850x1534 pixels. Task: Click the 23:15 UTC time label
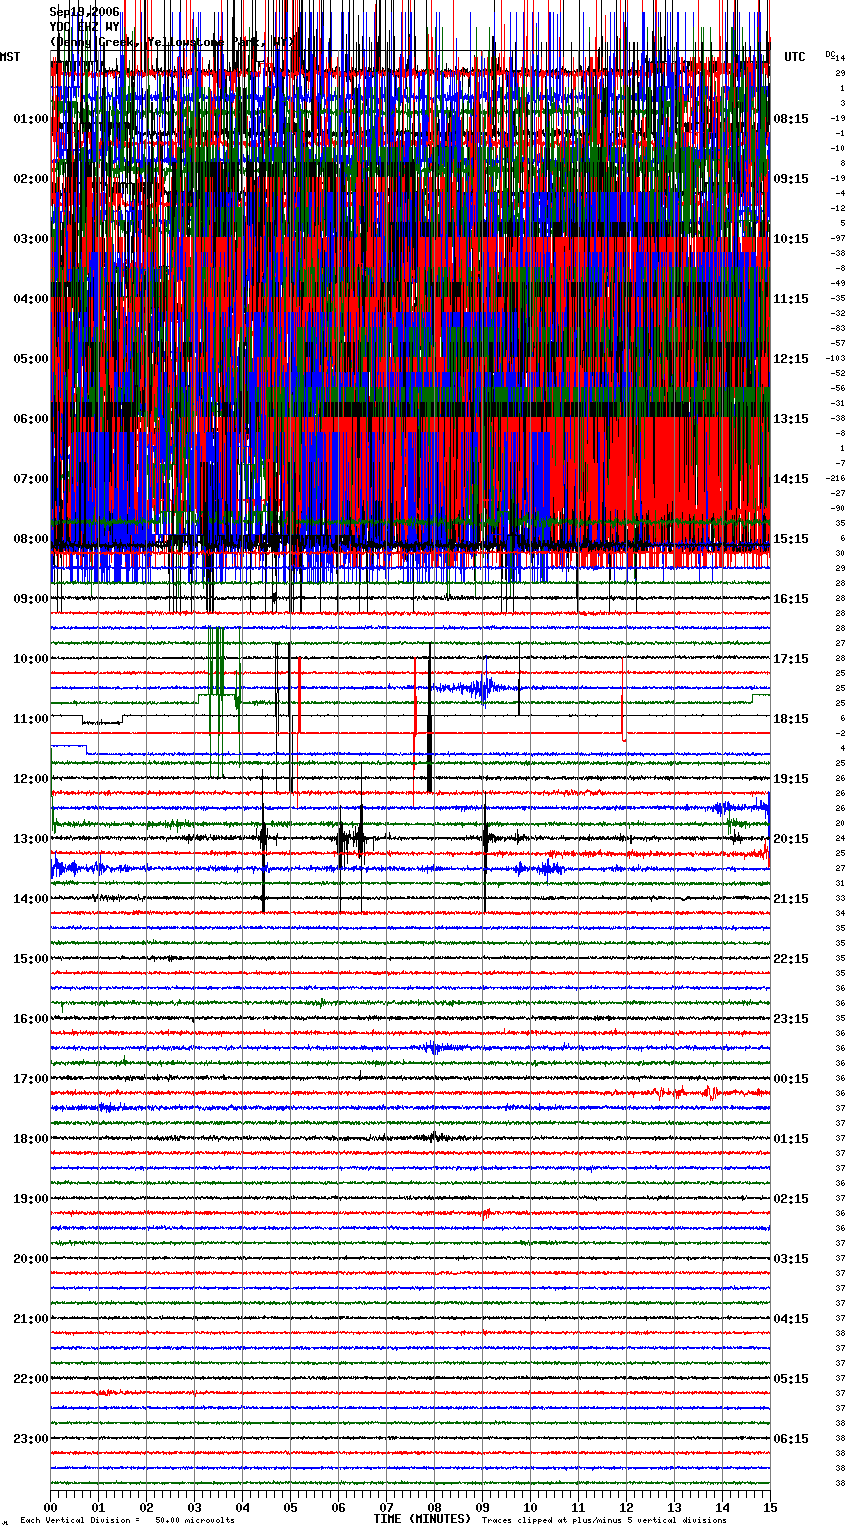[x=791, y=1019]
